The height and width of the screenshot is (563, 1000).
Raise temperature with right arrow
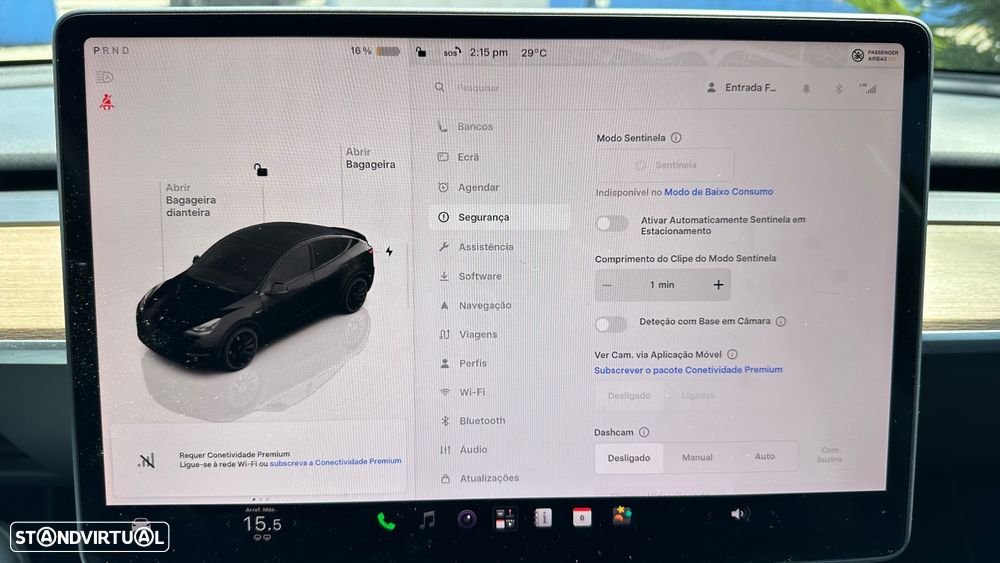click(x=295, y=524)
